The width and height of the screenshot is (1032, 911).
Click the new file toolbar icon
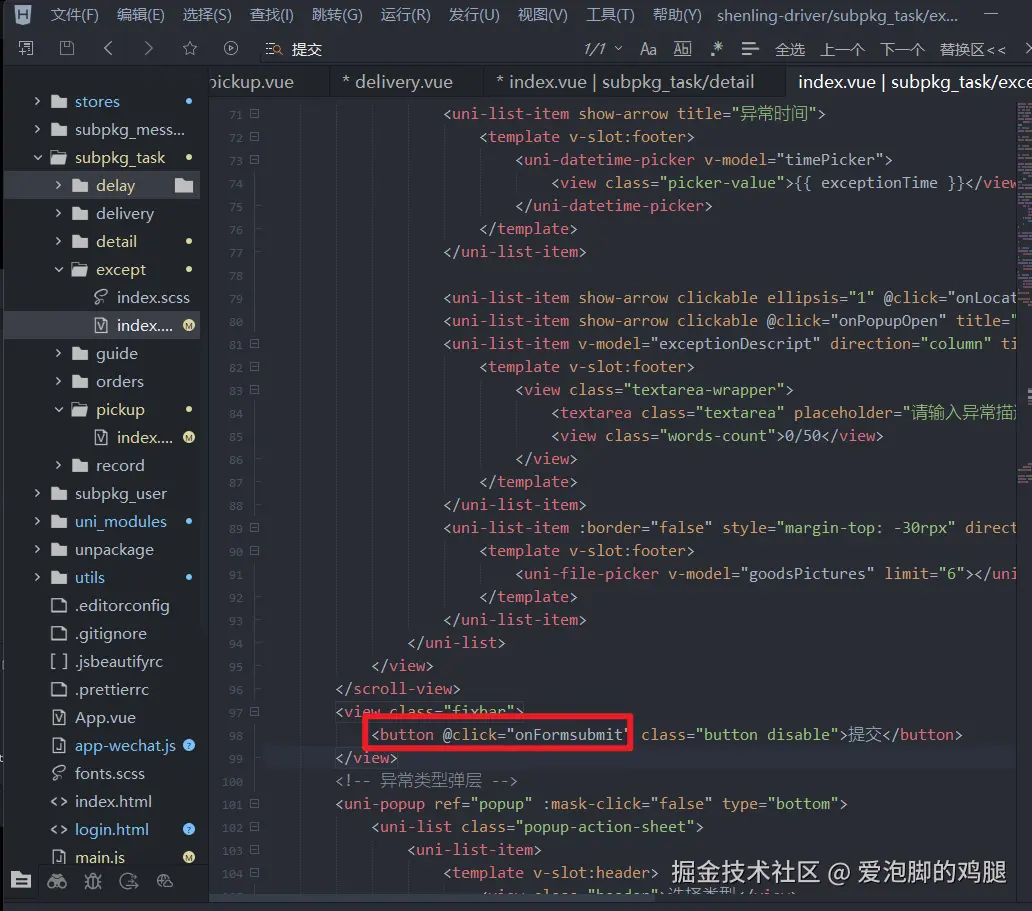[26, 48]
